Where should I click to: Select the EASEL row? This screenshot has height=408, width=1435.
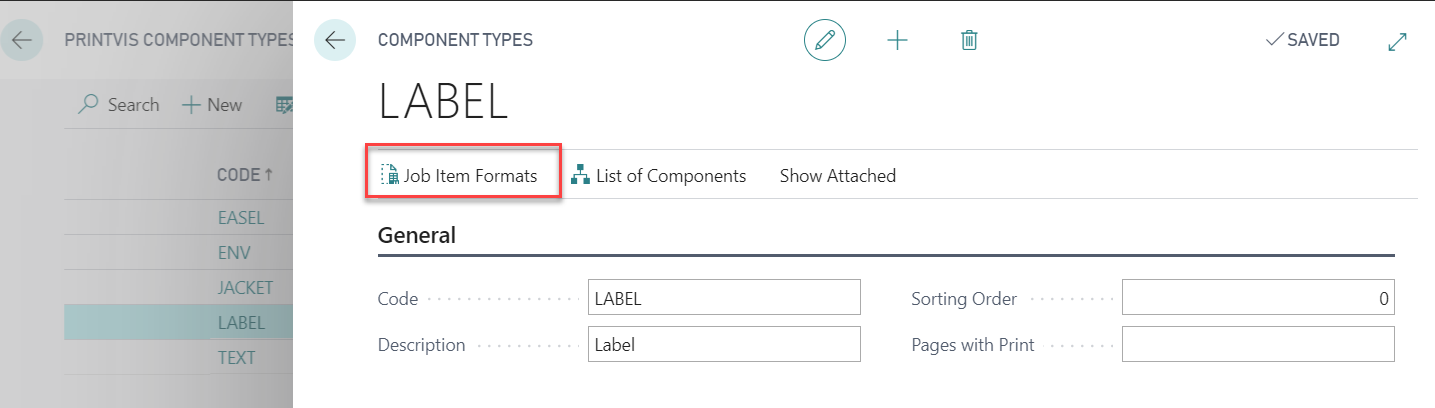pyautogui.click(x=178, y=217)
